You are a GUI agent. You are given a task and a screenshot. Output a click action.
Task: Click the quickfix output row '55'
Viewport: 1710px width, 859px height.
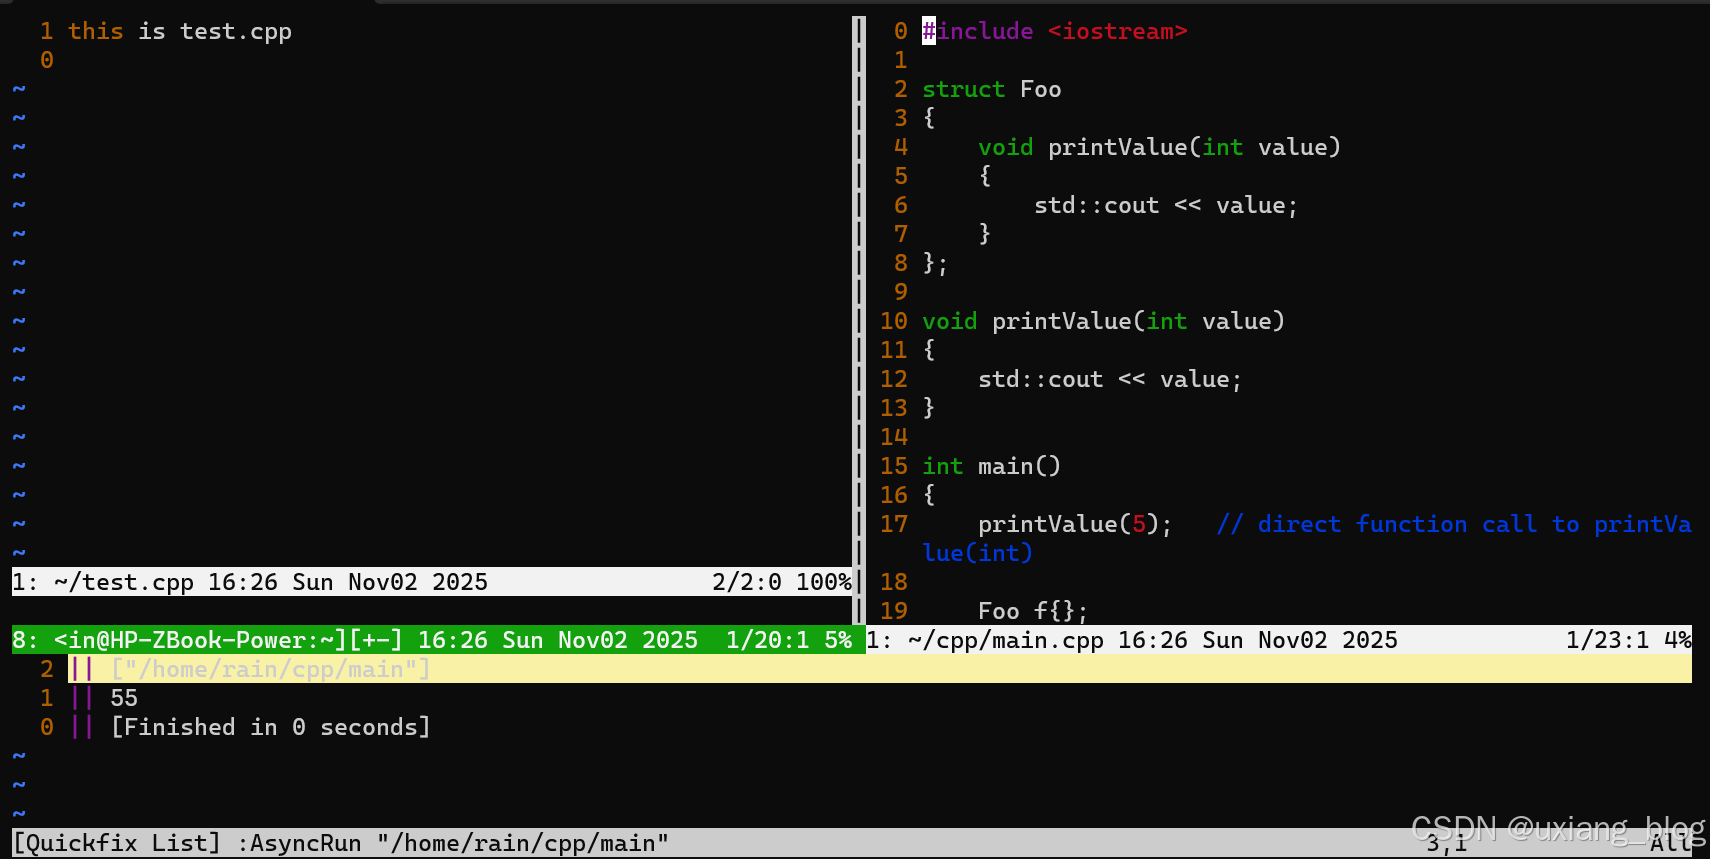click(x=124, y=698)
